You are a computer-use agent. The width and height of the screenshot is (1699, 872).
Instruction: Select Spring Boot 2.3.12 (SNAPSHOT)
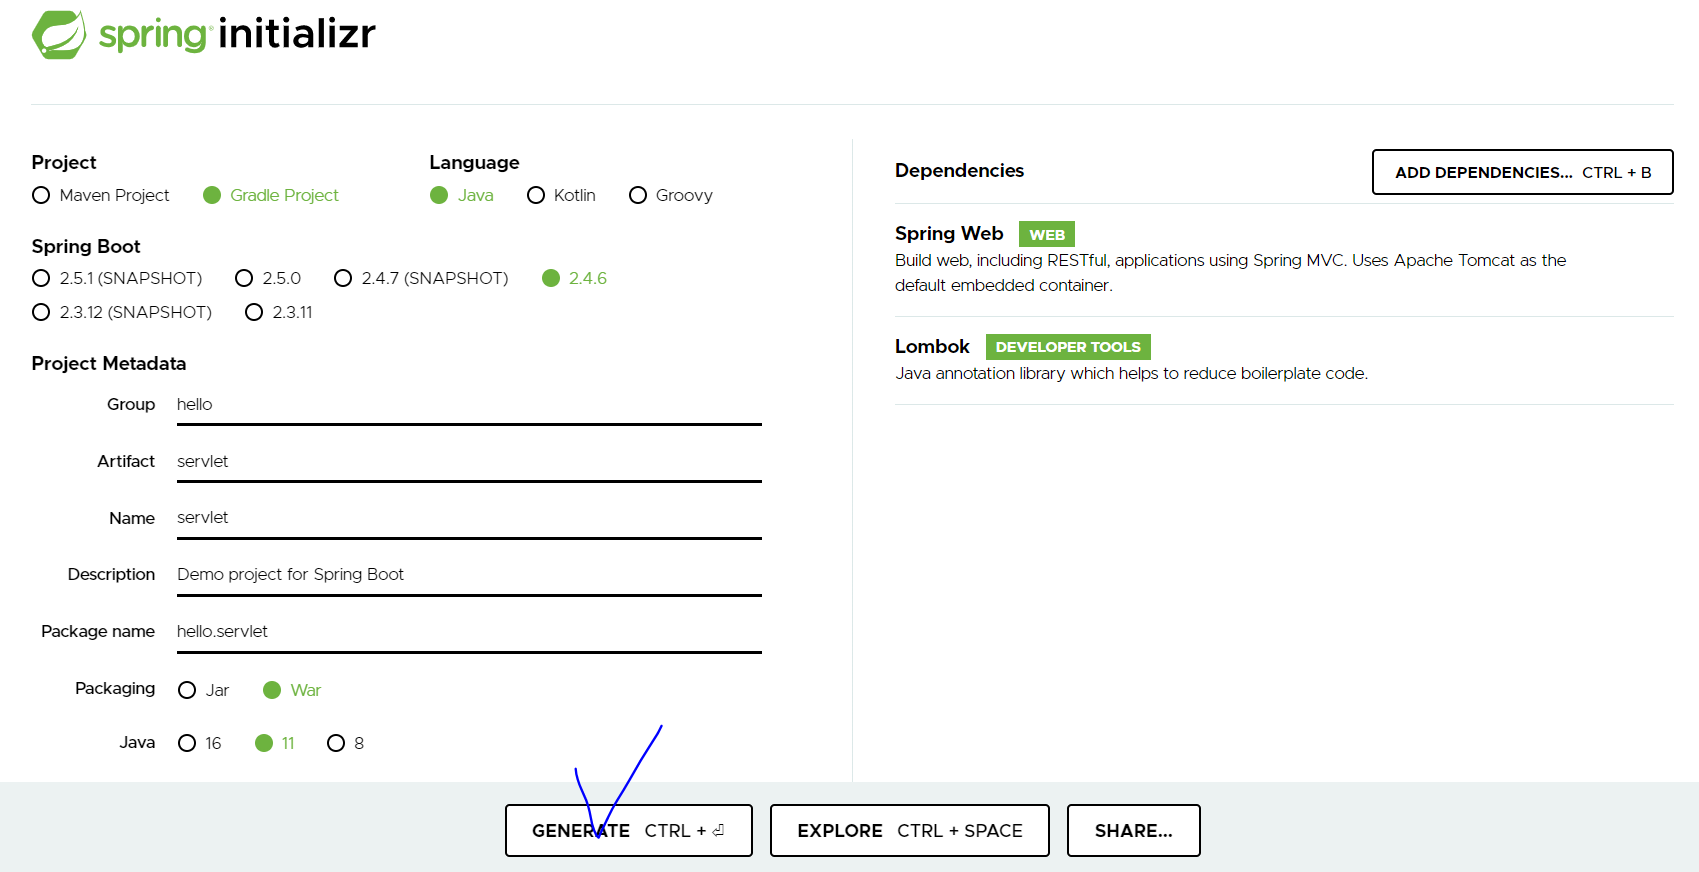tap(41, 312)
